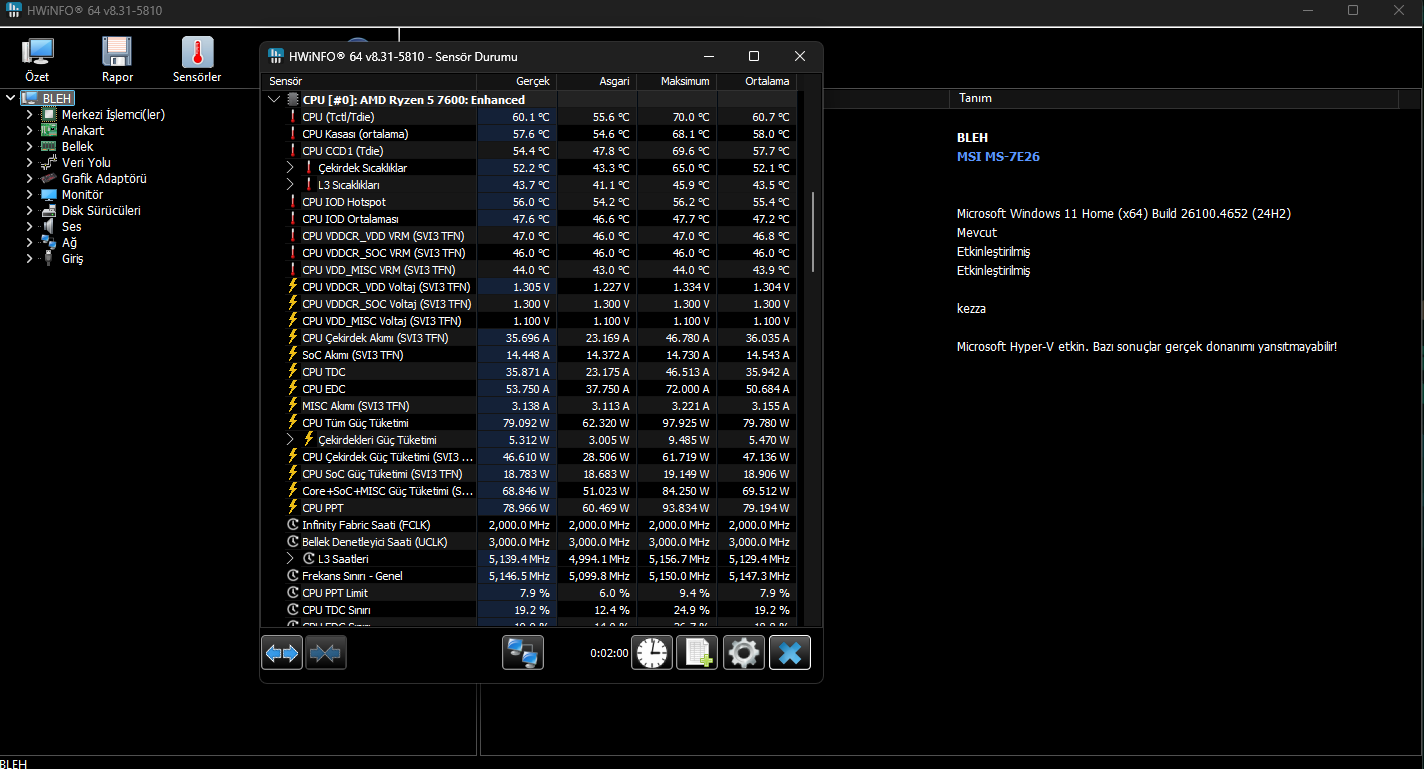
Task: Open the remote network monitors icon
Action: (x=523, y=653)
